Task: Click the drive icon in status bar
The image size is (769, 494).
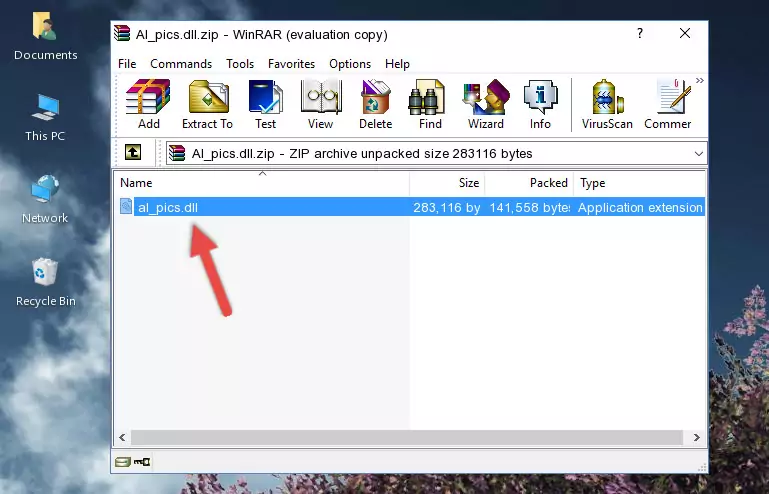Action: (x=122, y=462)
